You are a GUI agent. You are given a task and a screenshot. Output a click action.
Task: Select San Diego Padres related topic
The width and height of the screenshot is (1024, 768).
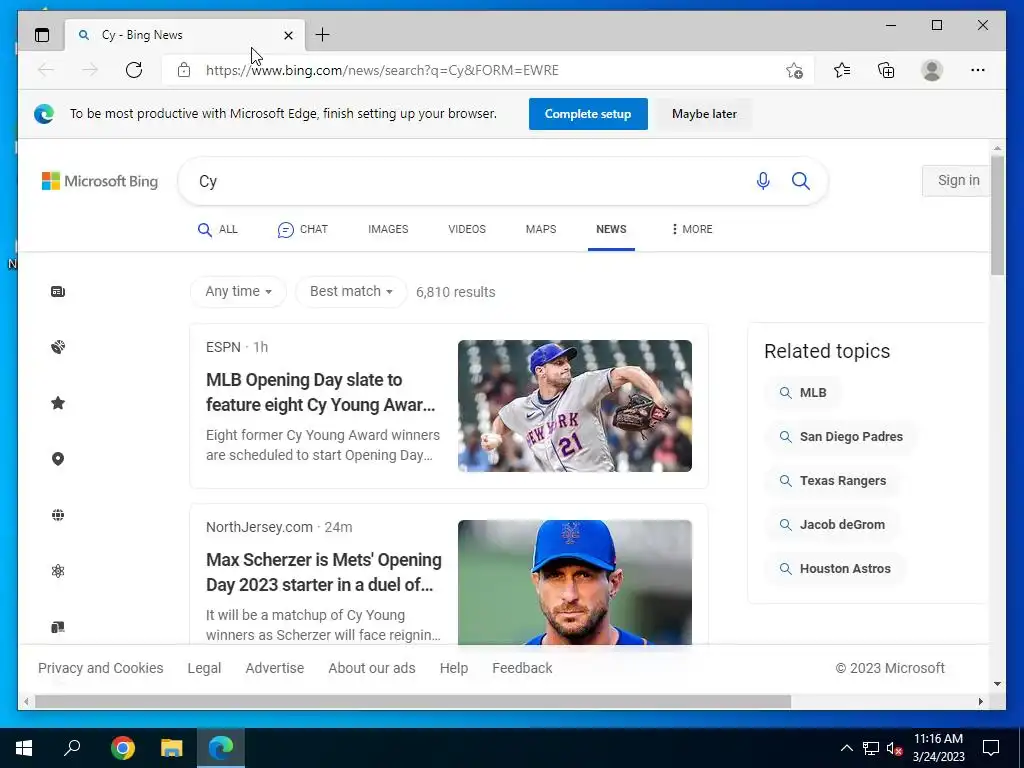click(841, 437)
